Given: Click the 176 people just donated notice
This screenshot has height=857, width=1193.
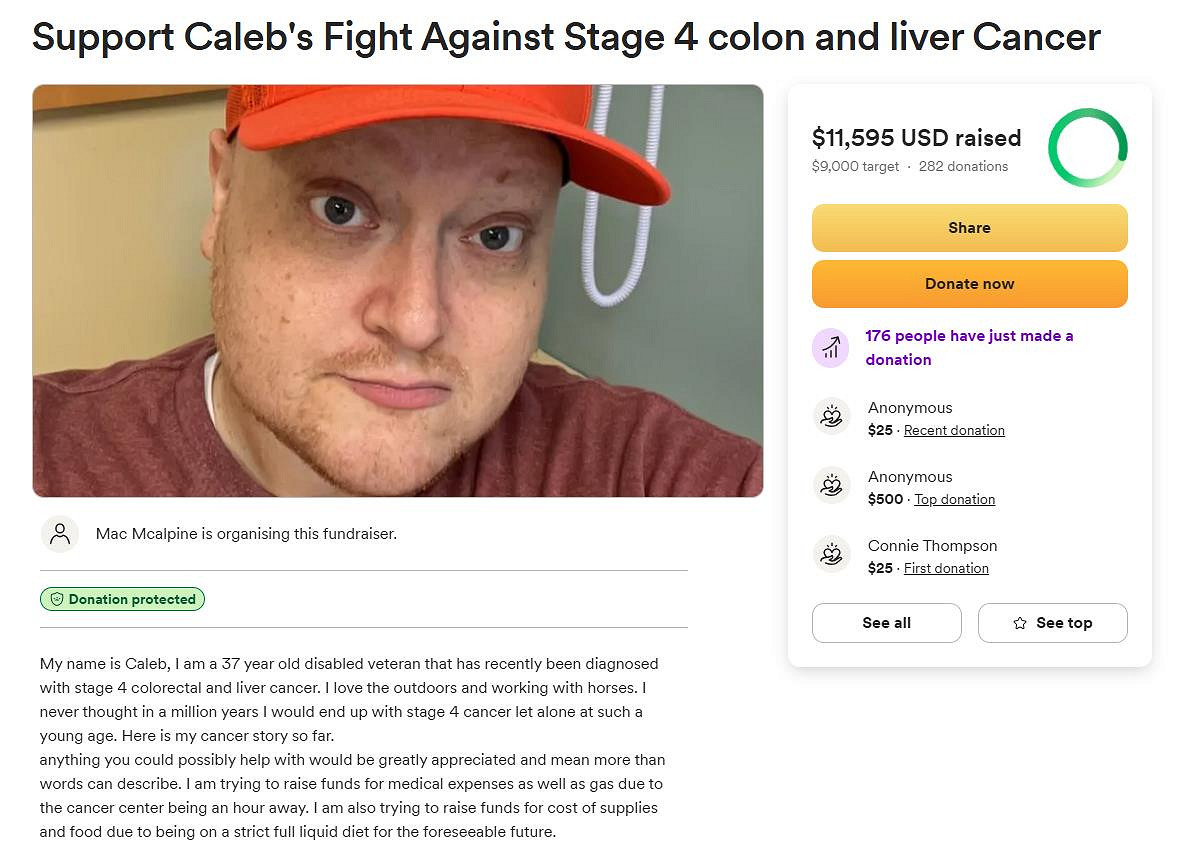Looking at the screenshot, I should point(969,348).
